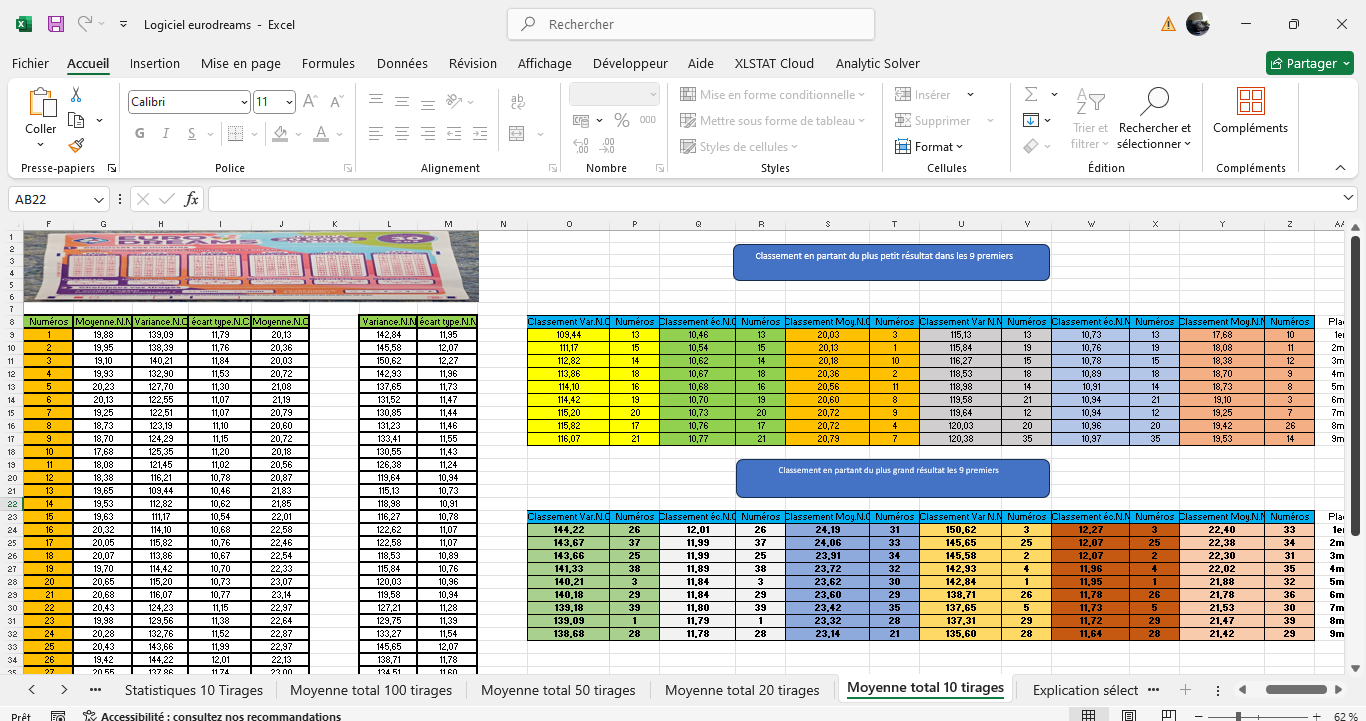Save the workbook with the disk icon
This screenshot has width=1366, height=721.
pos(56,24)
